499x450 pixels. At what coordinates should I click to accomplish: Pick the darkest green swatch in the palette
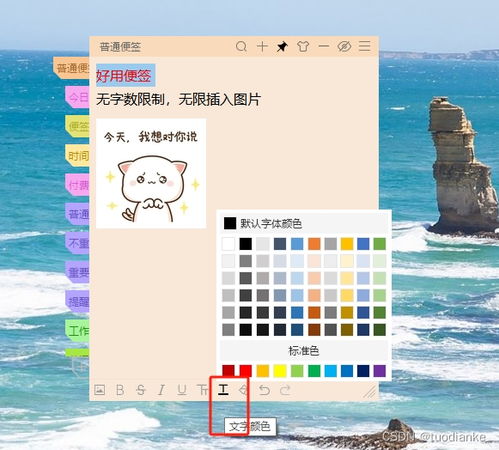[x=380, y=330]
